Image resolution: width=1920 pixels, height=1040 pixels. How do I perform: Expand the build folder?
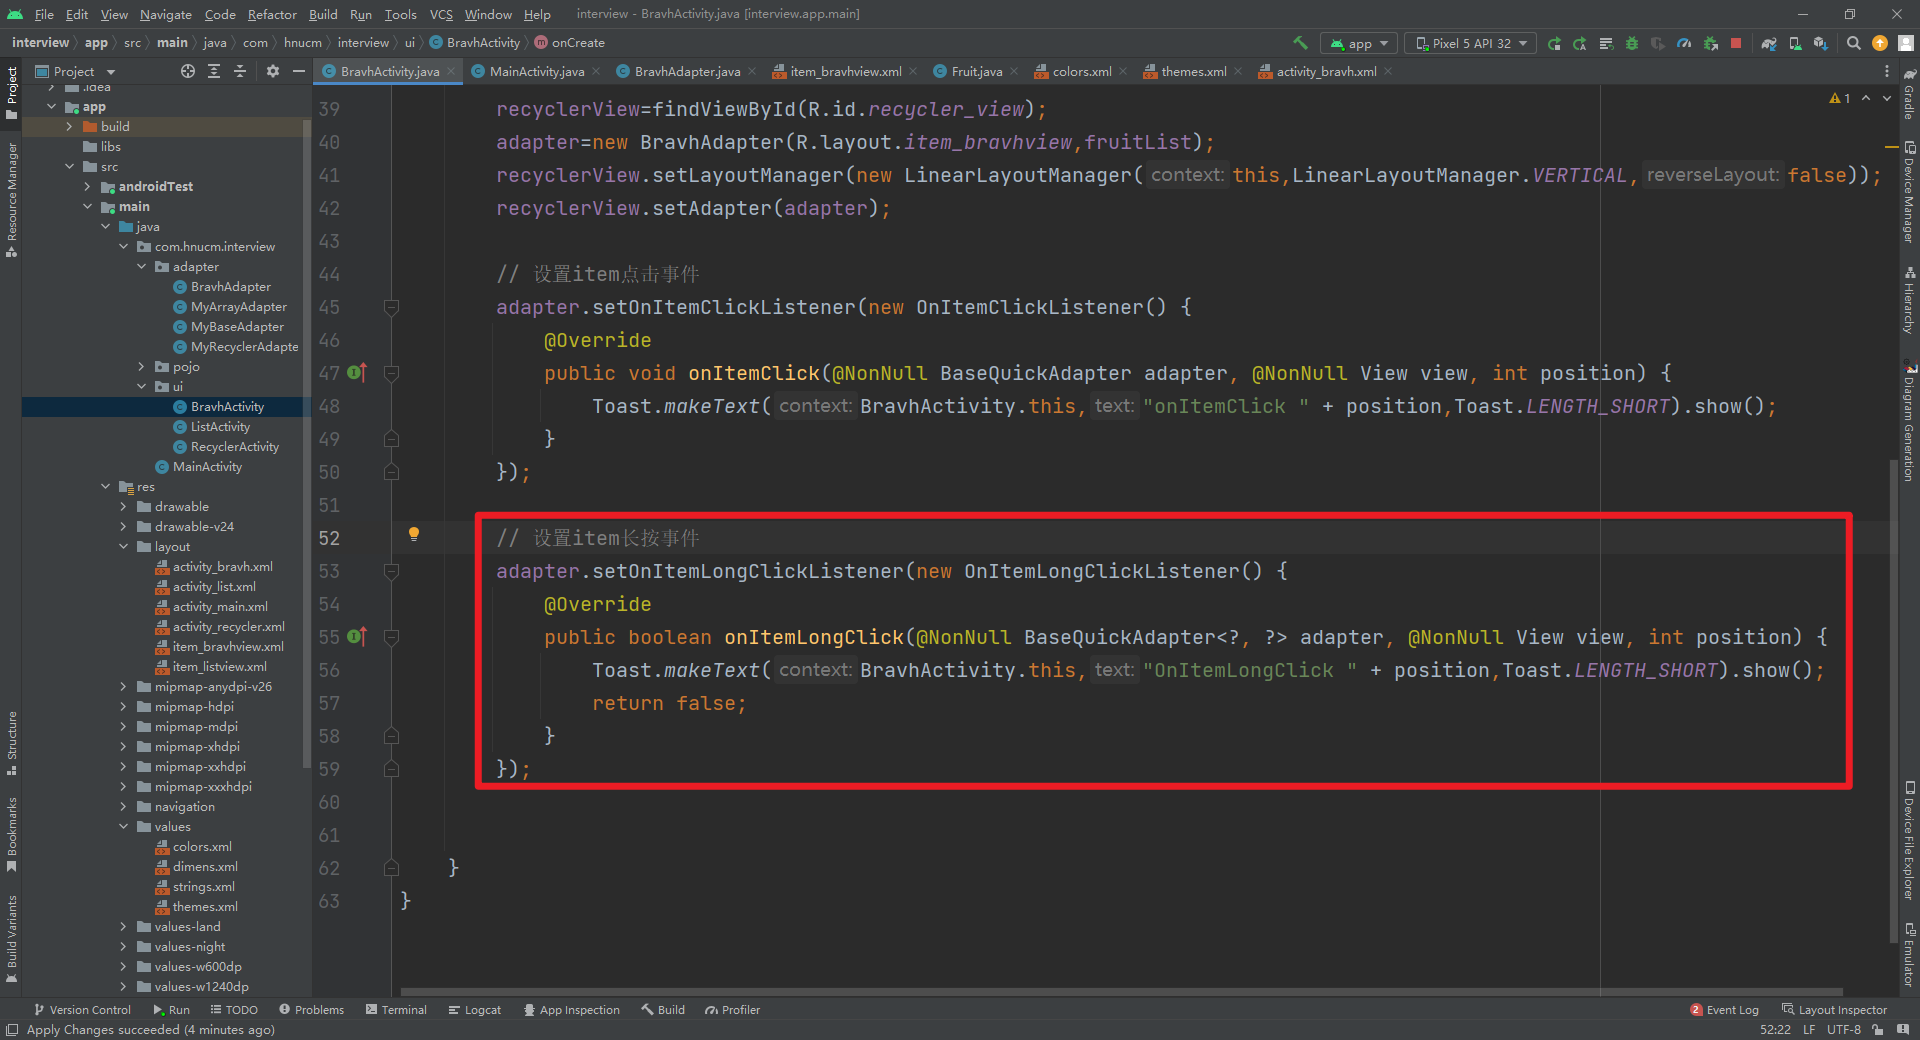click(x=69, y=127)
